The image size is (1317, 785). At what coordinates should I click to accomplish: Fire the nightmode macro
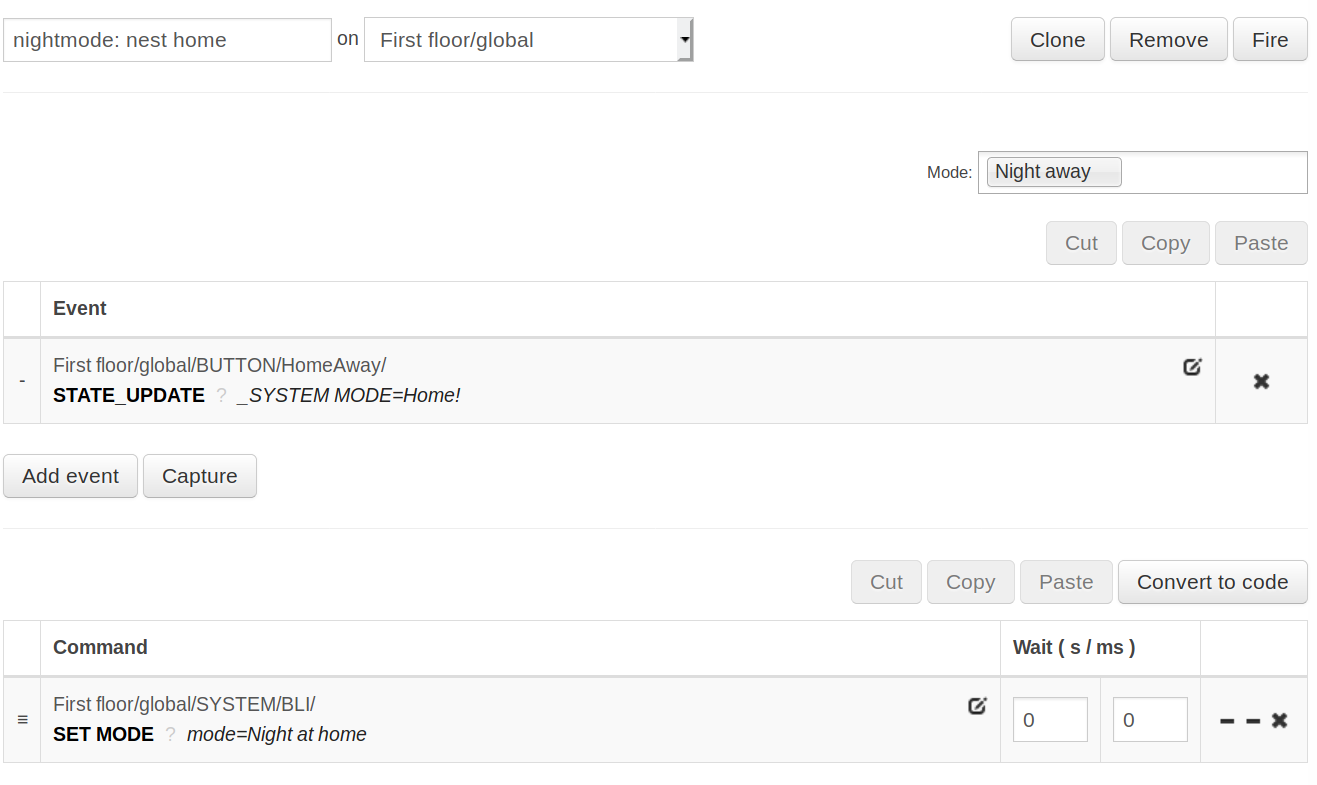coord(1269,40)
